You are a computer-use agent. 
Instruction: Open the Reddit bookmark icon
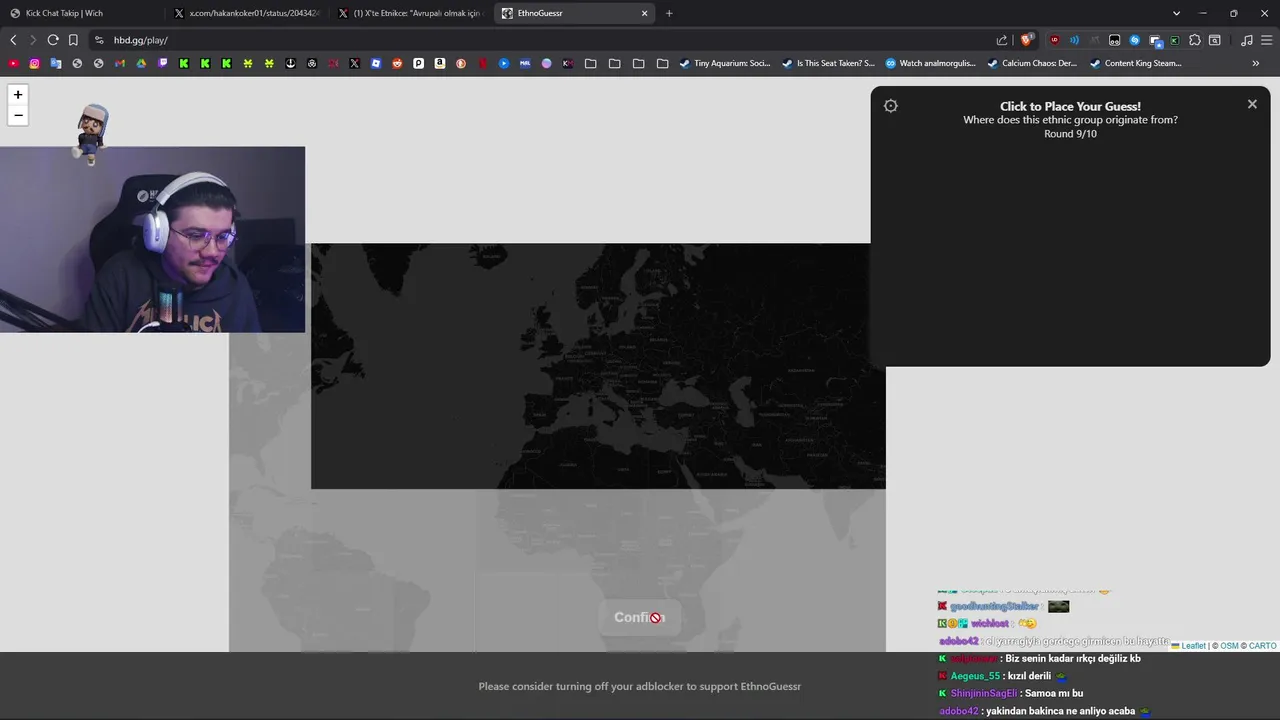(397, 63)
